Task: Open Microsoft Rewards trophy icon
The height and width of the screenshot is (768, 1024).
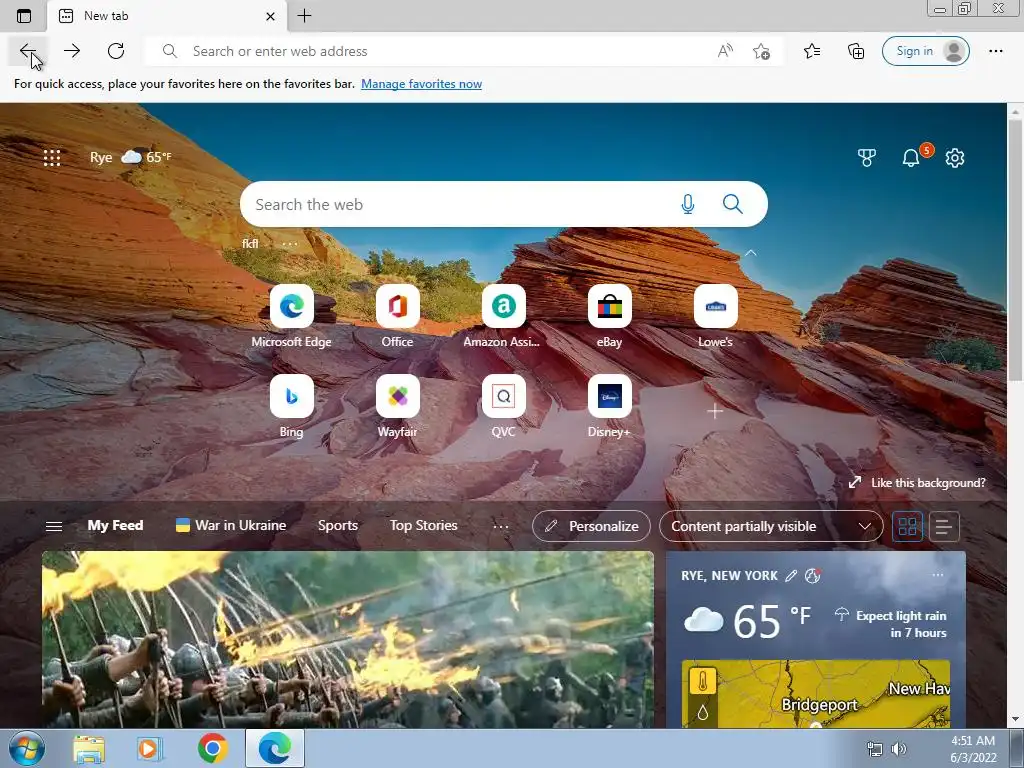Action: [867, 157]
